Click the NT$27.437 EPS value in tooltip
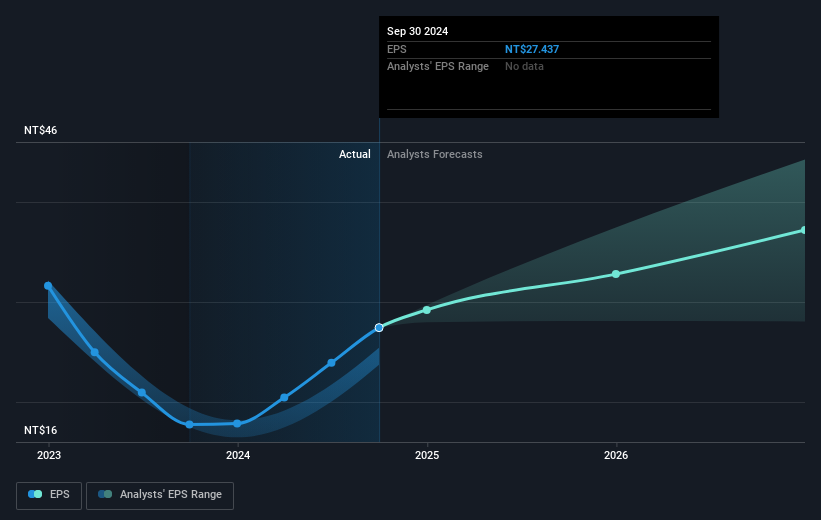 531,49
